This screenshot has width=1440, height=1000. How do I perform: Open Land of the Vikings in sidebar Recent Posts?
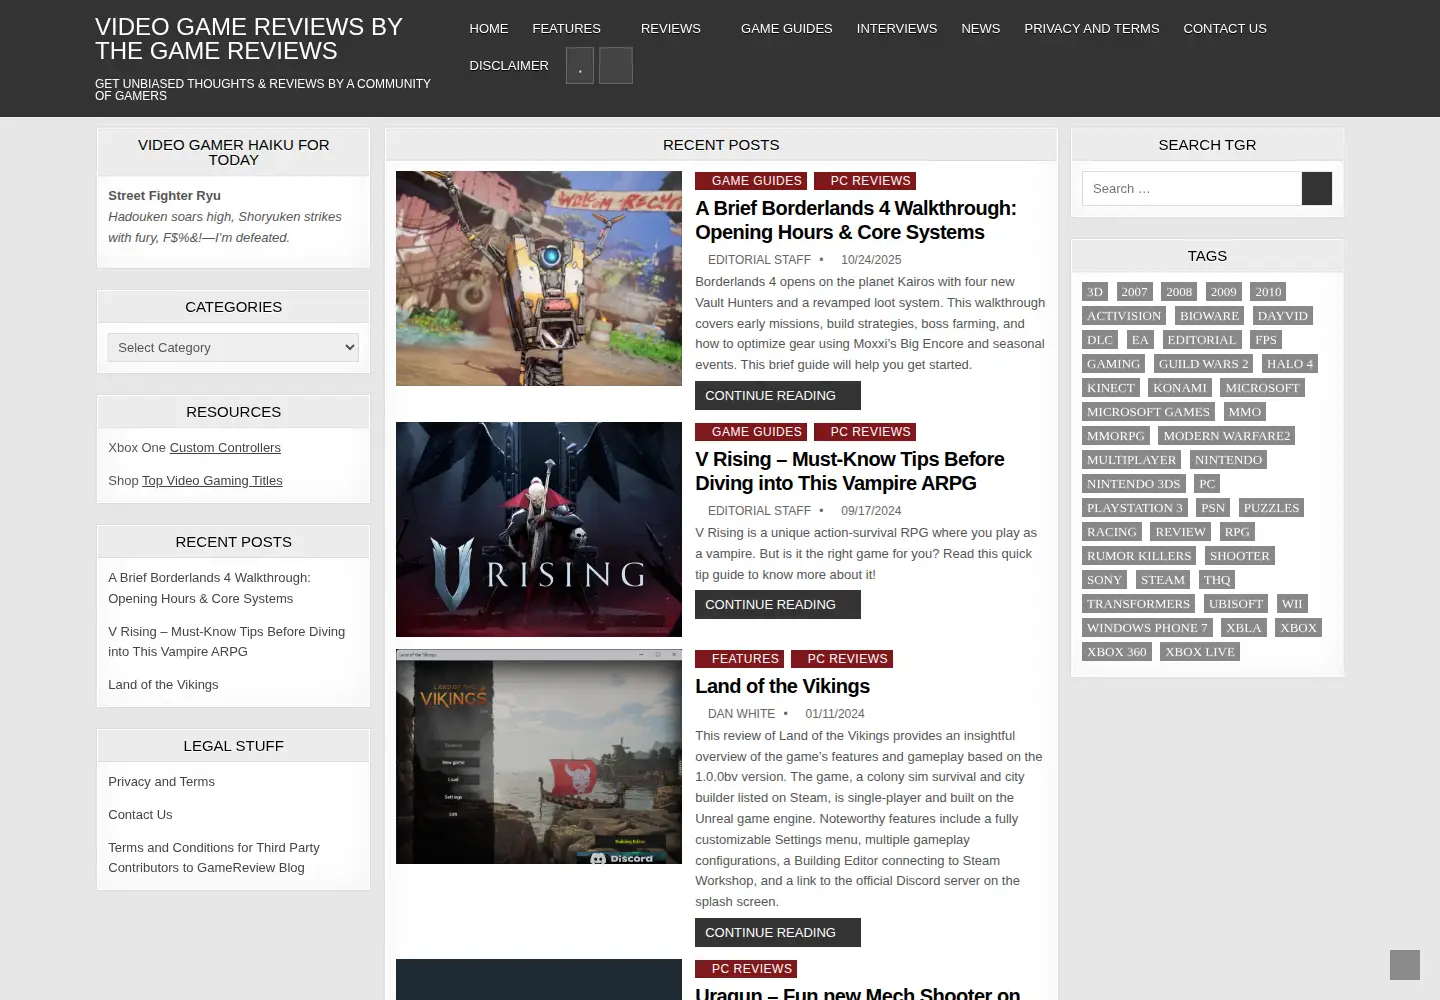pos(163,684)
